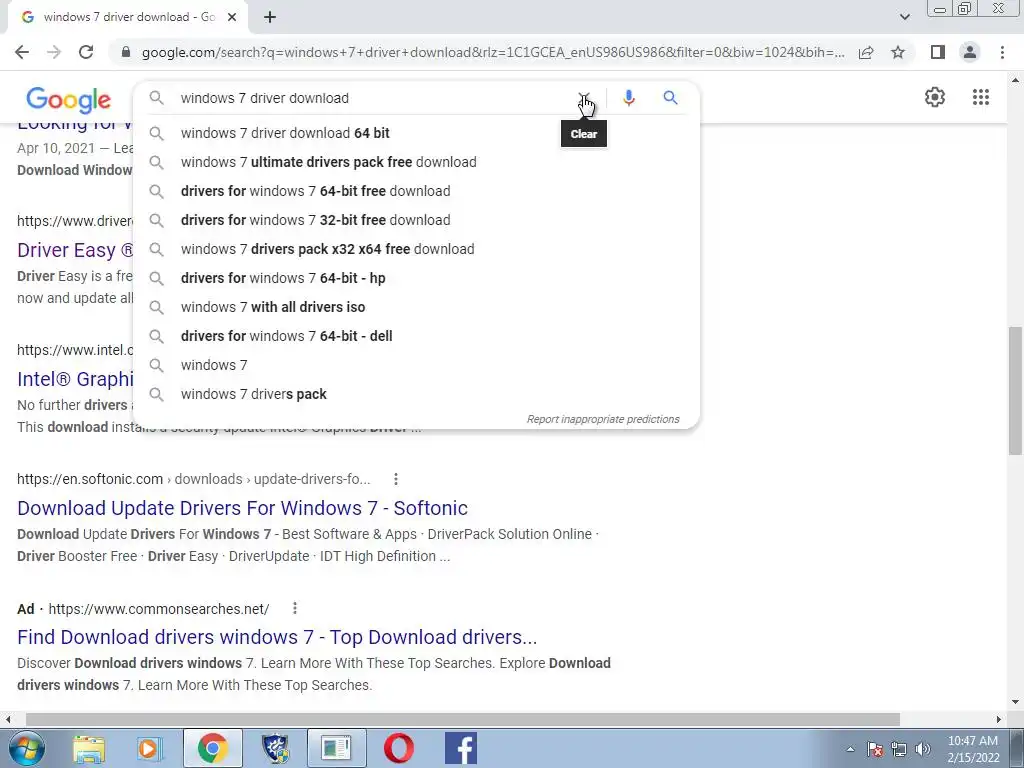Image resolution: width=1024 pixels, height=768 pixels.
Task: Open the shield security taskbar icon
Action: pos(275,748)
